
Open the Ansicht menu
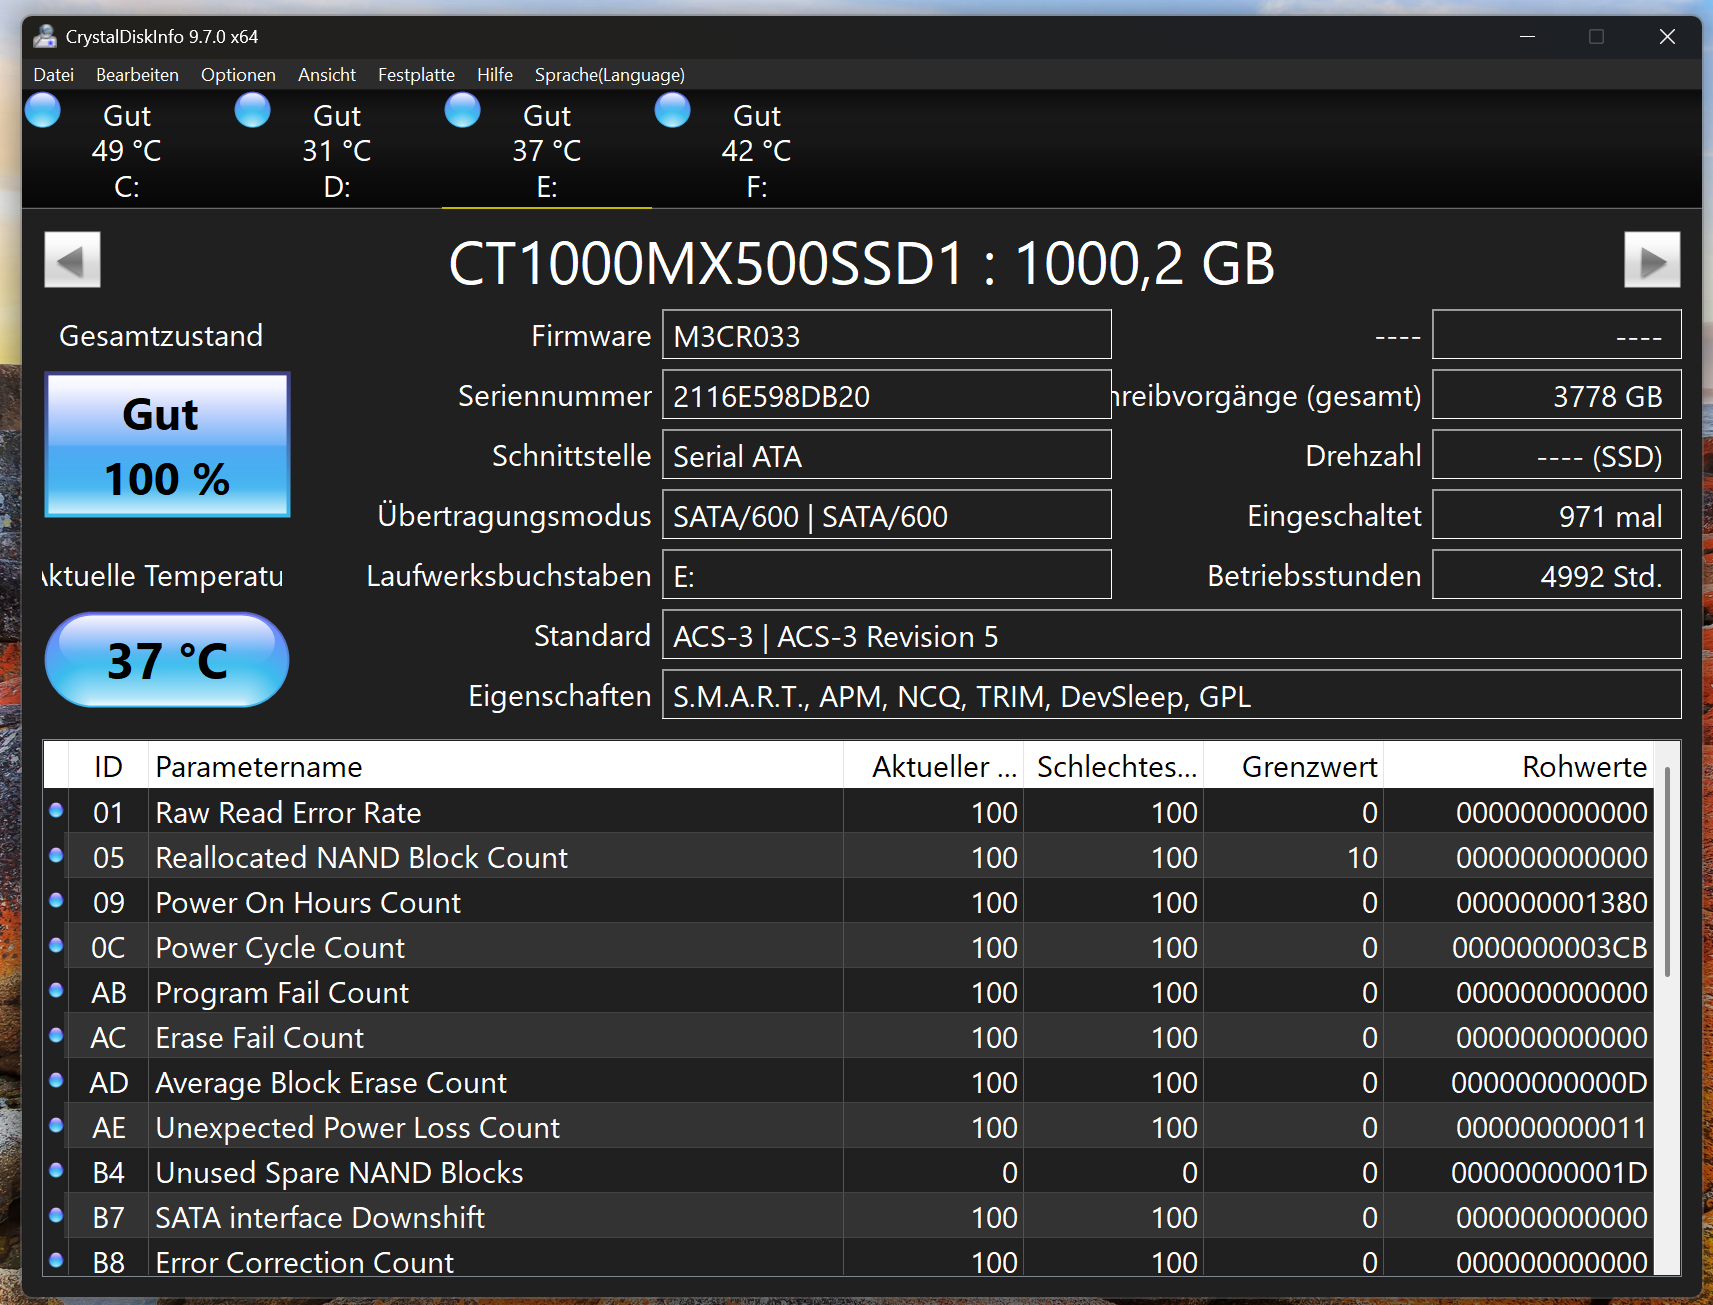coord(327,75)
